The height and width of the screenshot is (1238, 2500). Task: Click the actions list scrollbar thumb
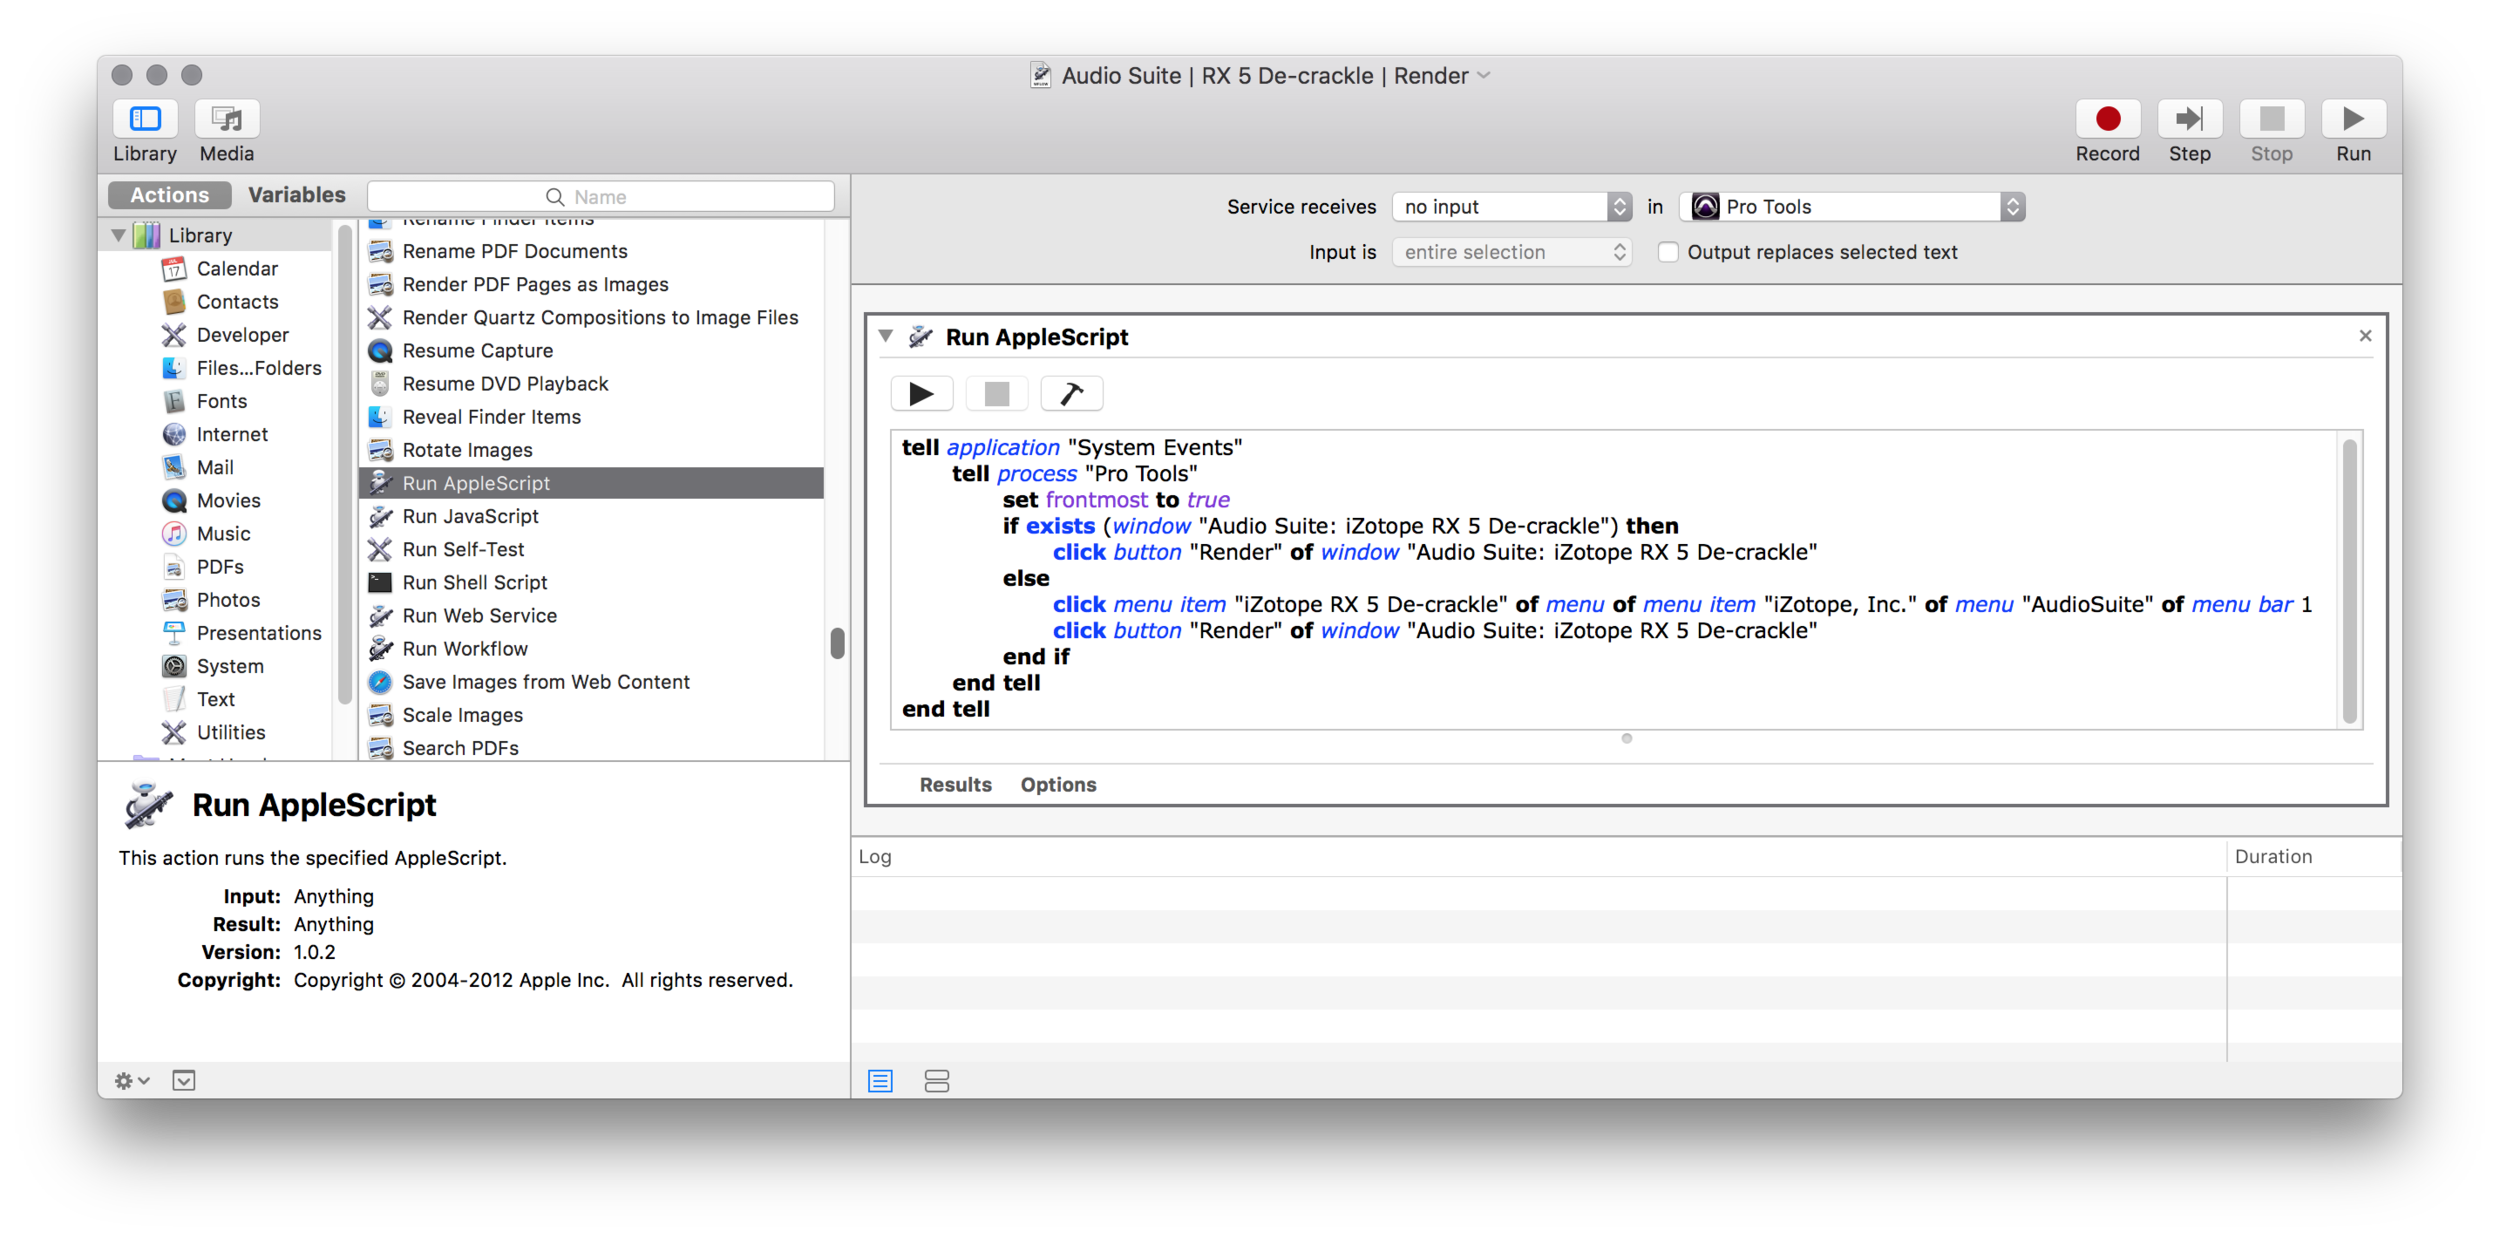point(837,643)
